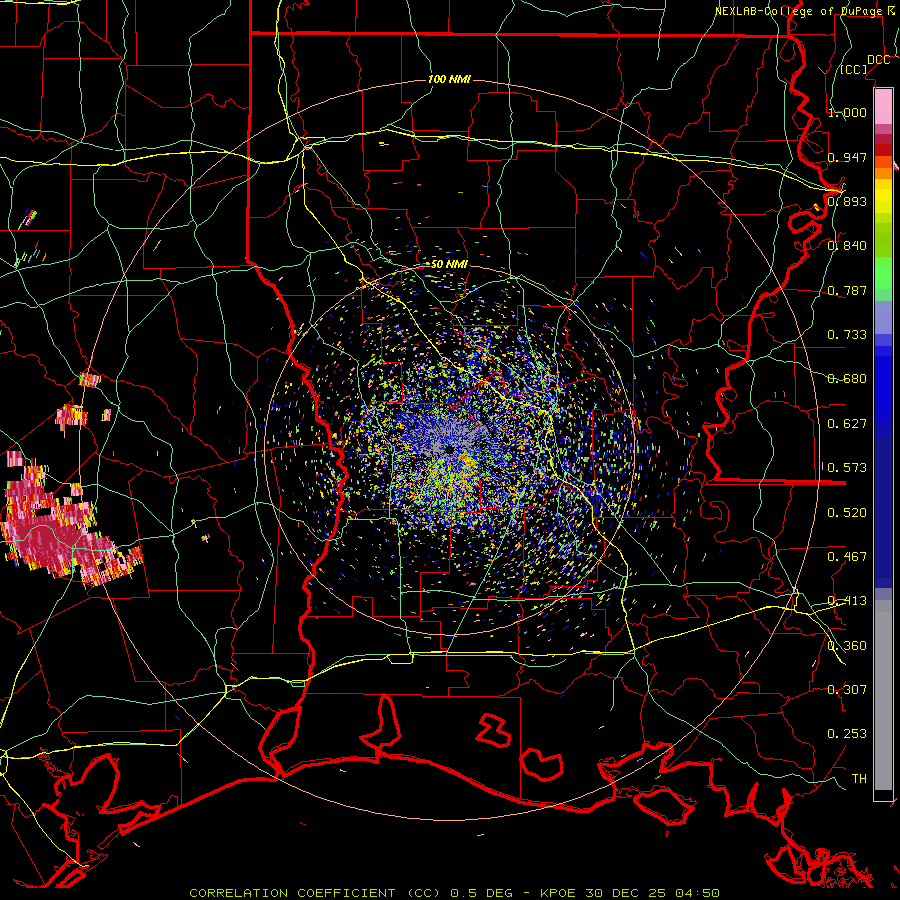
Task: Select the 0.680 value on the color scale
Action: pos(847,378)
